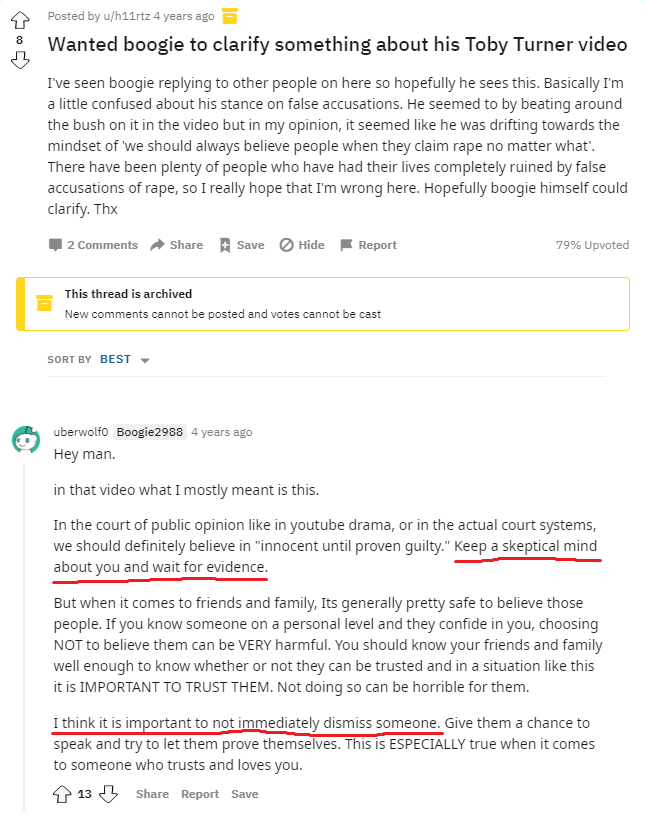The width and height of the screenshot is (645, 822).
Task: Click the Boogie2988 user flair
Action: click(x=150, y=432)
